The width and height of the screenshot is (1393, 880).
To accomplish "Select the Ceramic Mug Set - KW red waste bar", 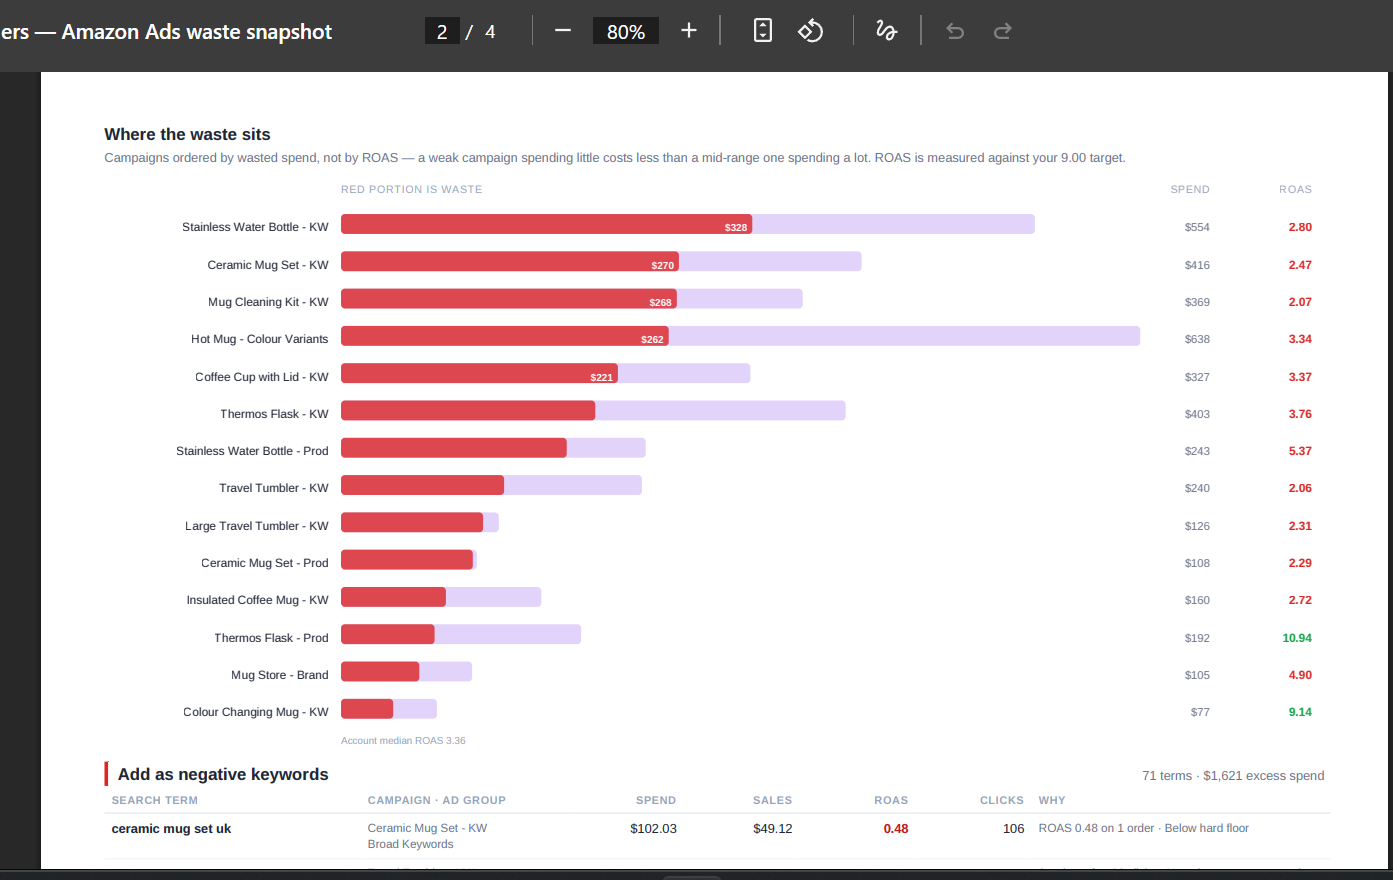I will (x=510, y=262).
